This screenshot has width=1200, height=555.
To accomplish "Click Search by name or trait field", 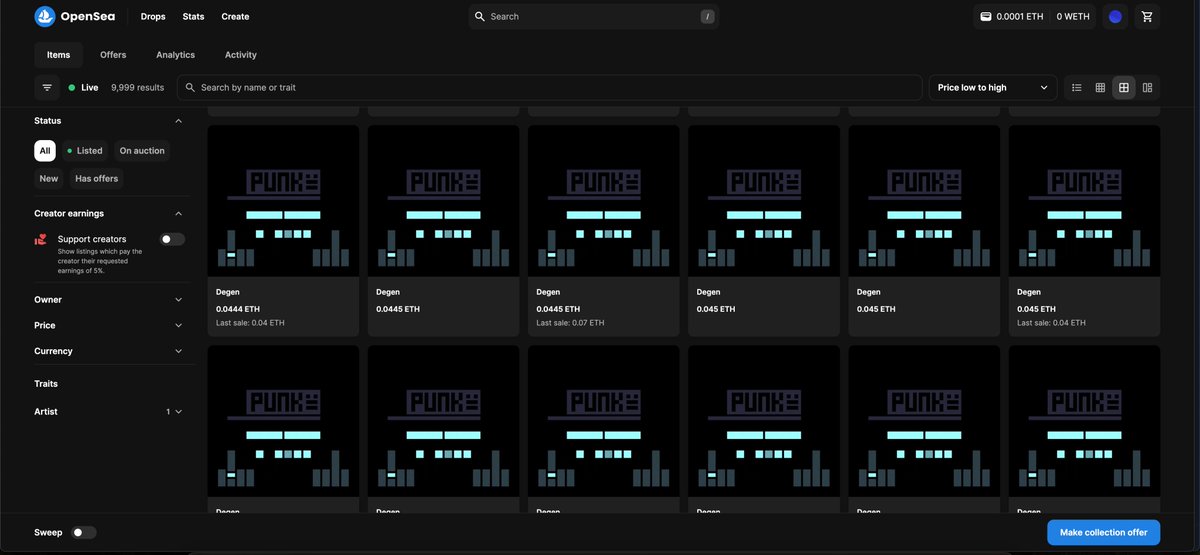I will (550, 88).
